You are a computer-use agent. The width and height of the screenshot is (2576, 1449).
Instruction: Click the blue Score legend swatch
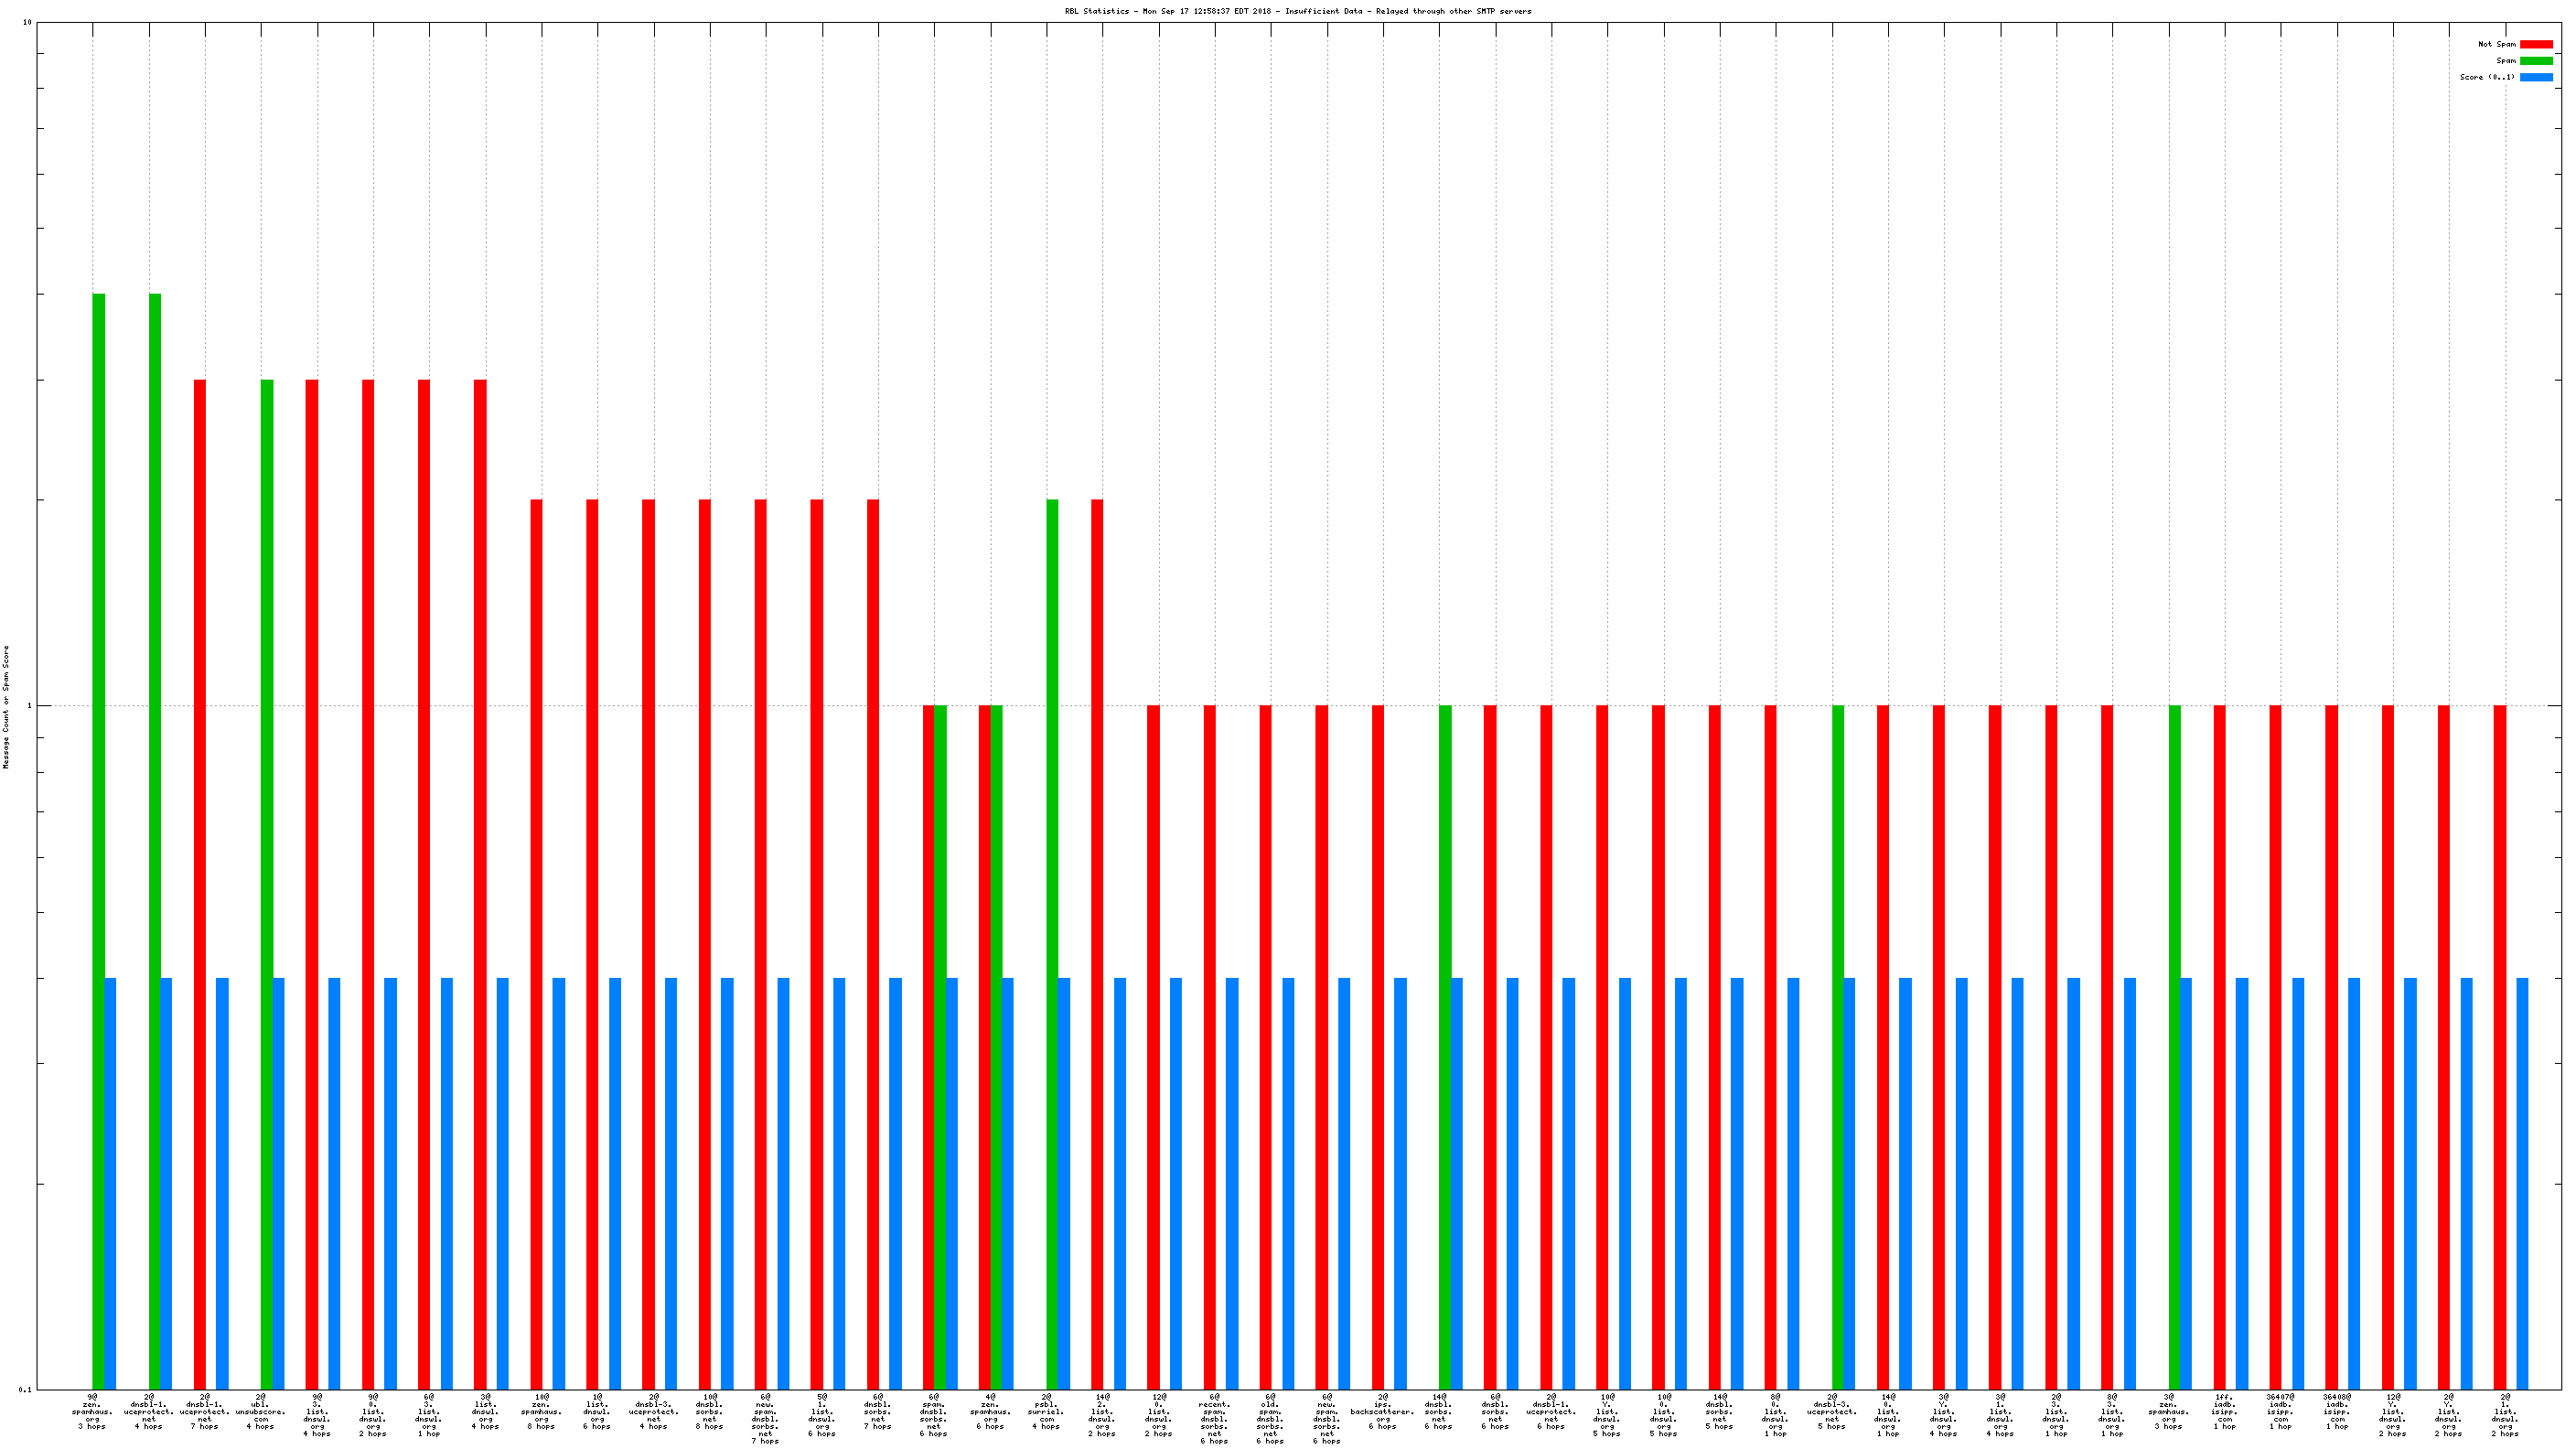pyautogui.click(x=2535, y=77)
